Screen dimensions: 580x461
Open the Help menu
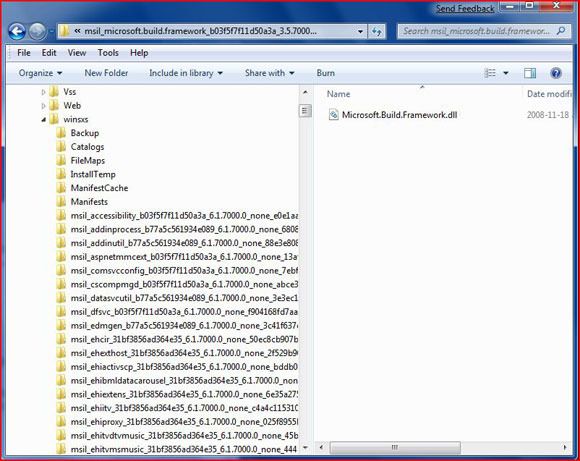click(x=139, y=53)
